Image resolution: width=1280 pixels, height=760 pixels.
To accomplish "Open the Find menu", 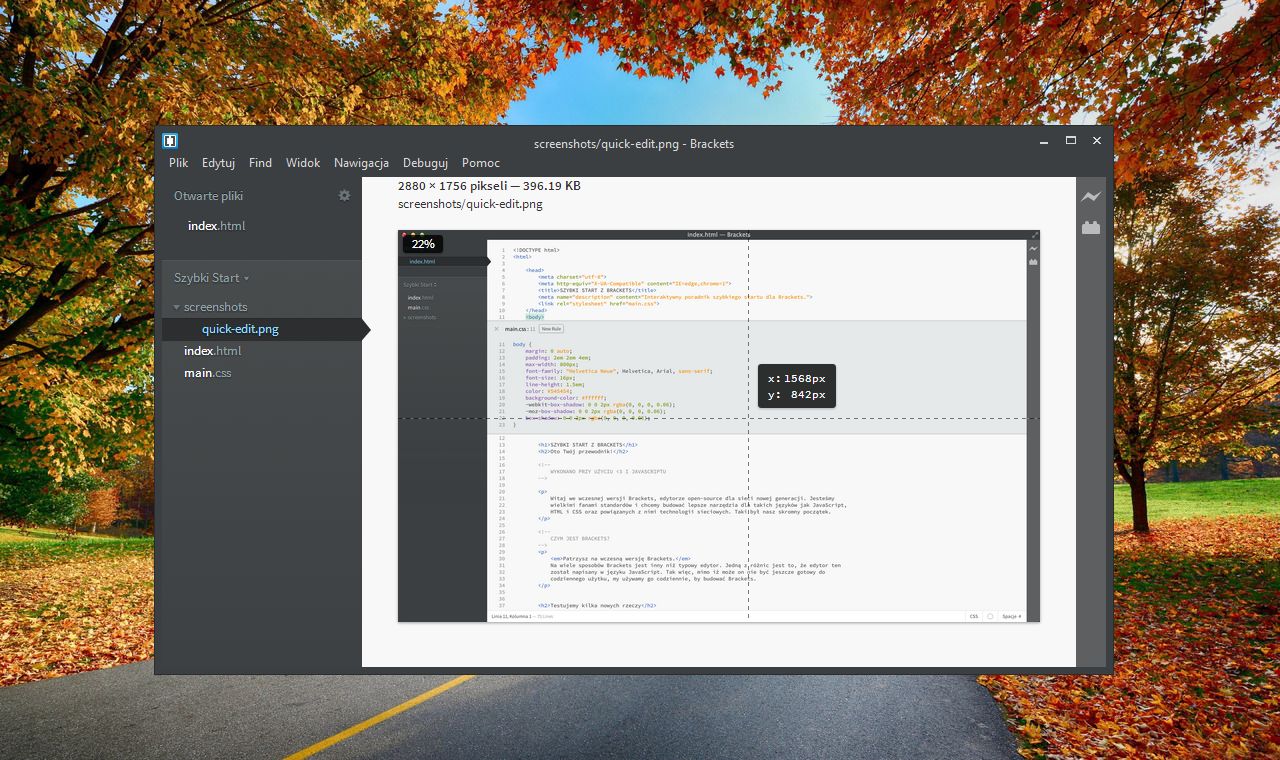I will (260, 163).
